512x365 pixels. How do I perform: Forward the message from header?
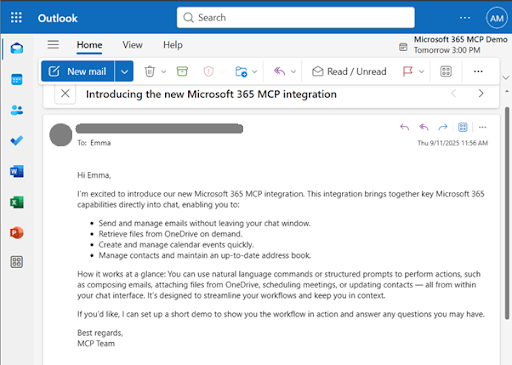click(x=443, y=127)
